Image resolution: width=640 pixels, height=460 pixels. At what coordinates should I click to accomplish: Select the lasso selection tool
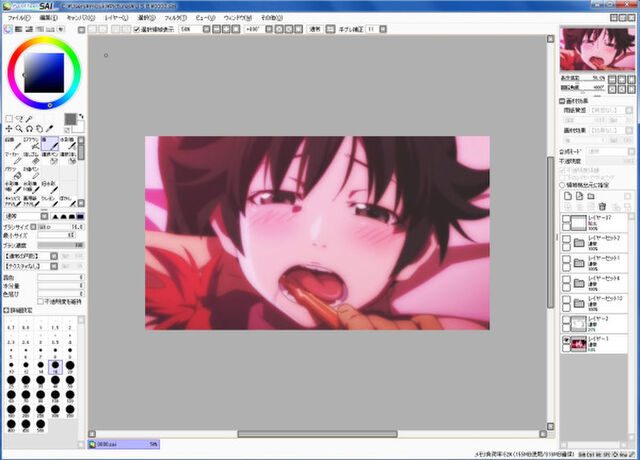pos(19,119)
